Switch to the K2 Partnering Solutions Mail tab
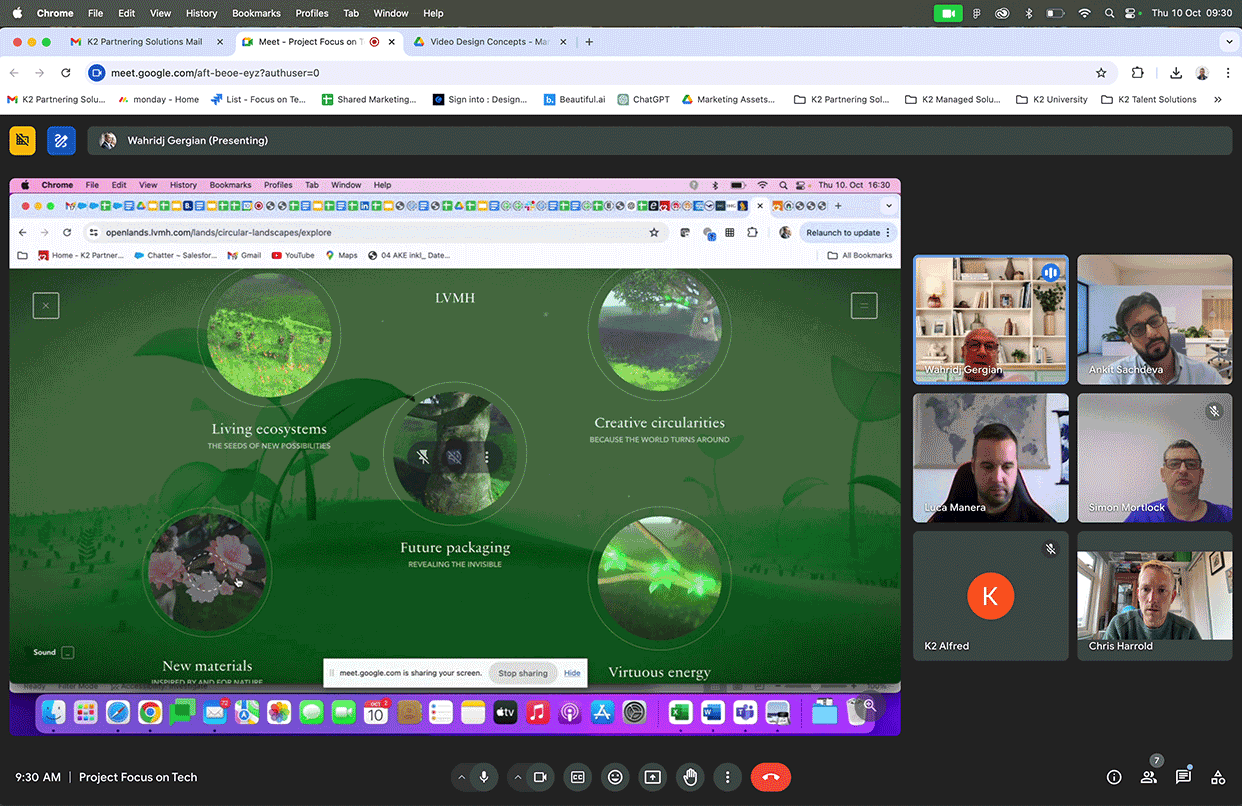The width and height of the screenshot is (1242, 806). pos(147,42)
